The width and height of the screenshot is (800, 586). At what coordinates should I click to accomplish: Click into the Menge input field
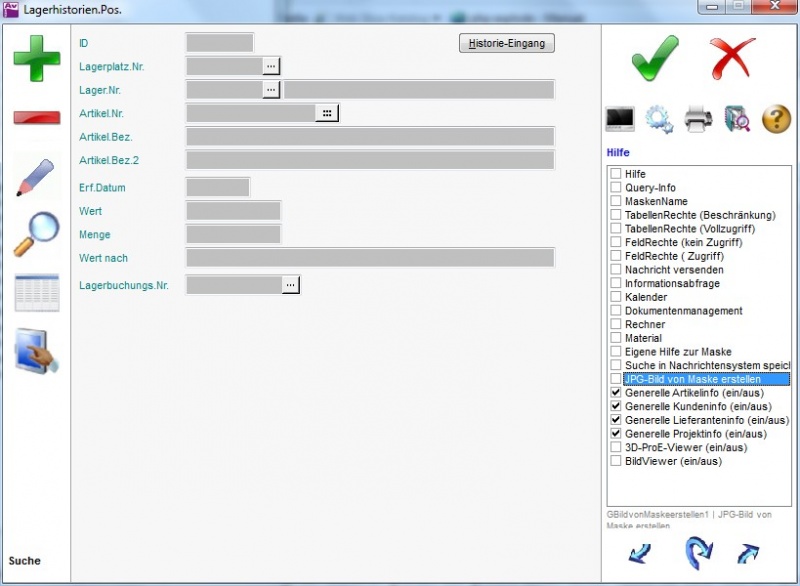click(x=233, y=235)
